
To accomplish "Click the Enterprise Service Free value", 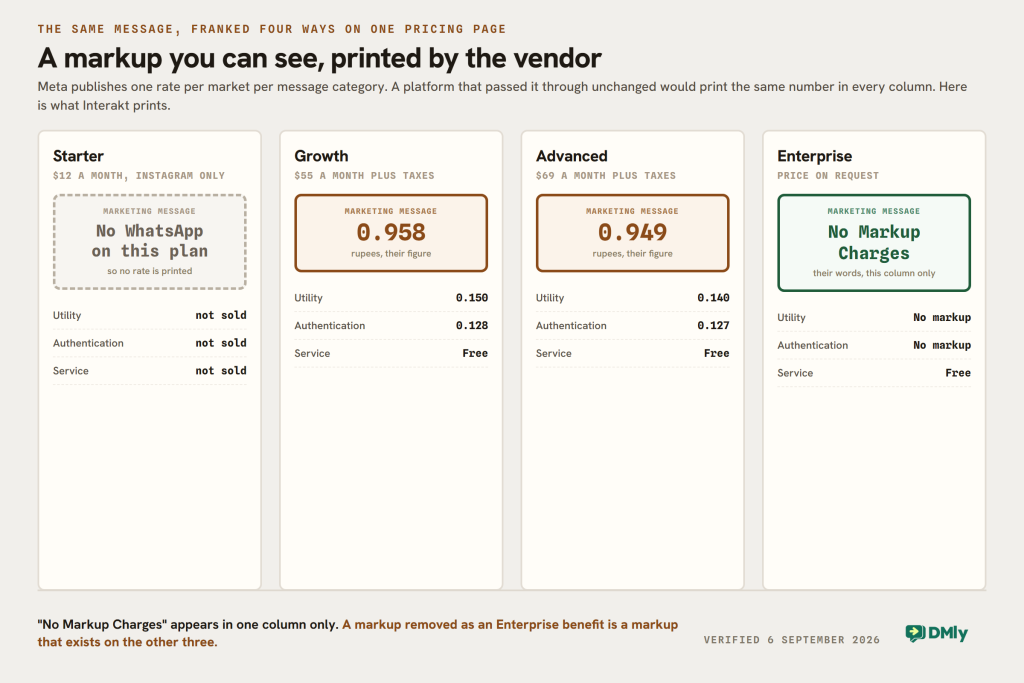I will pyautogui.click(x=958, y=373).
